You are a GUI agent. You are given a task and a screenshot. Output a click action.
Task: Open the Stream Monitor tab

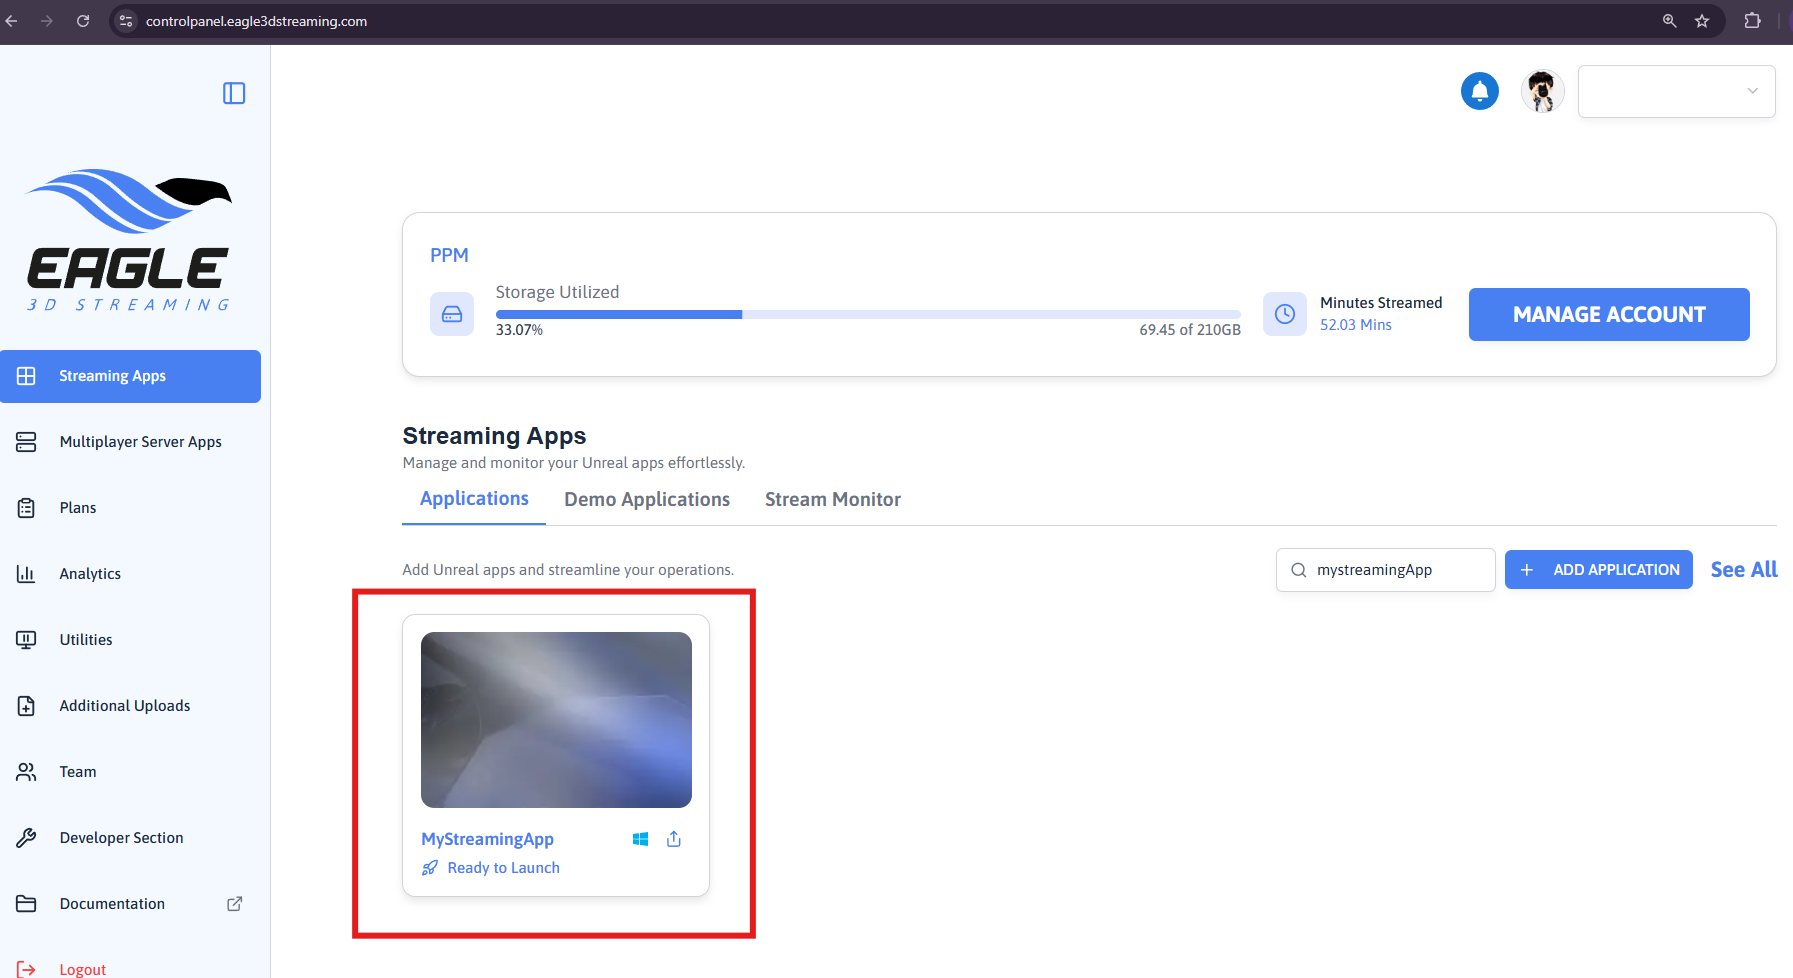(x=832, y=499)
